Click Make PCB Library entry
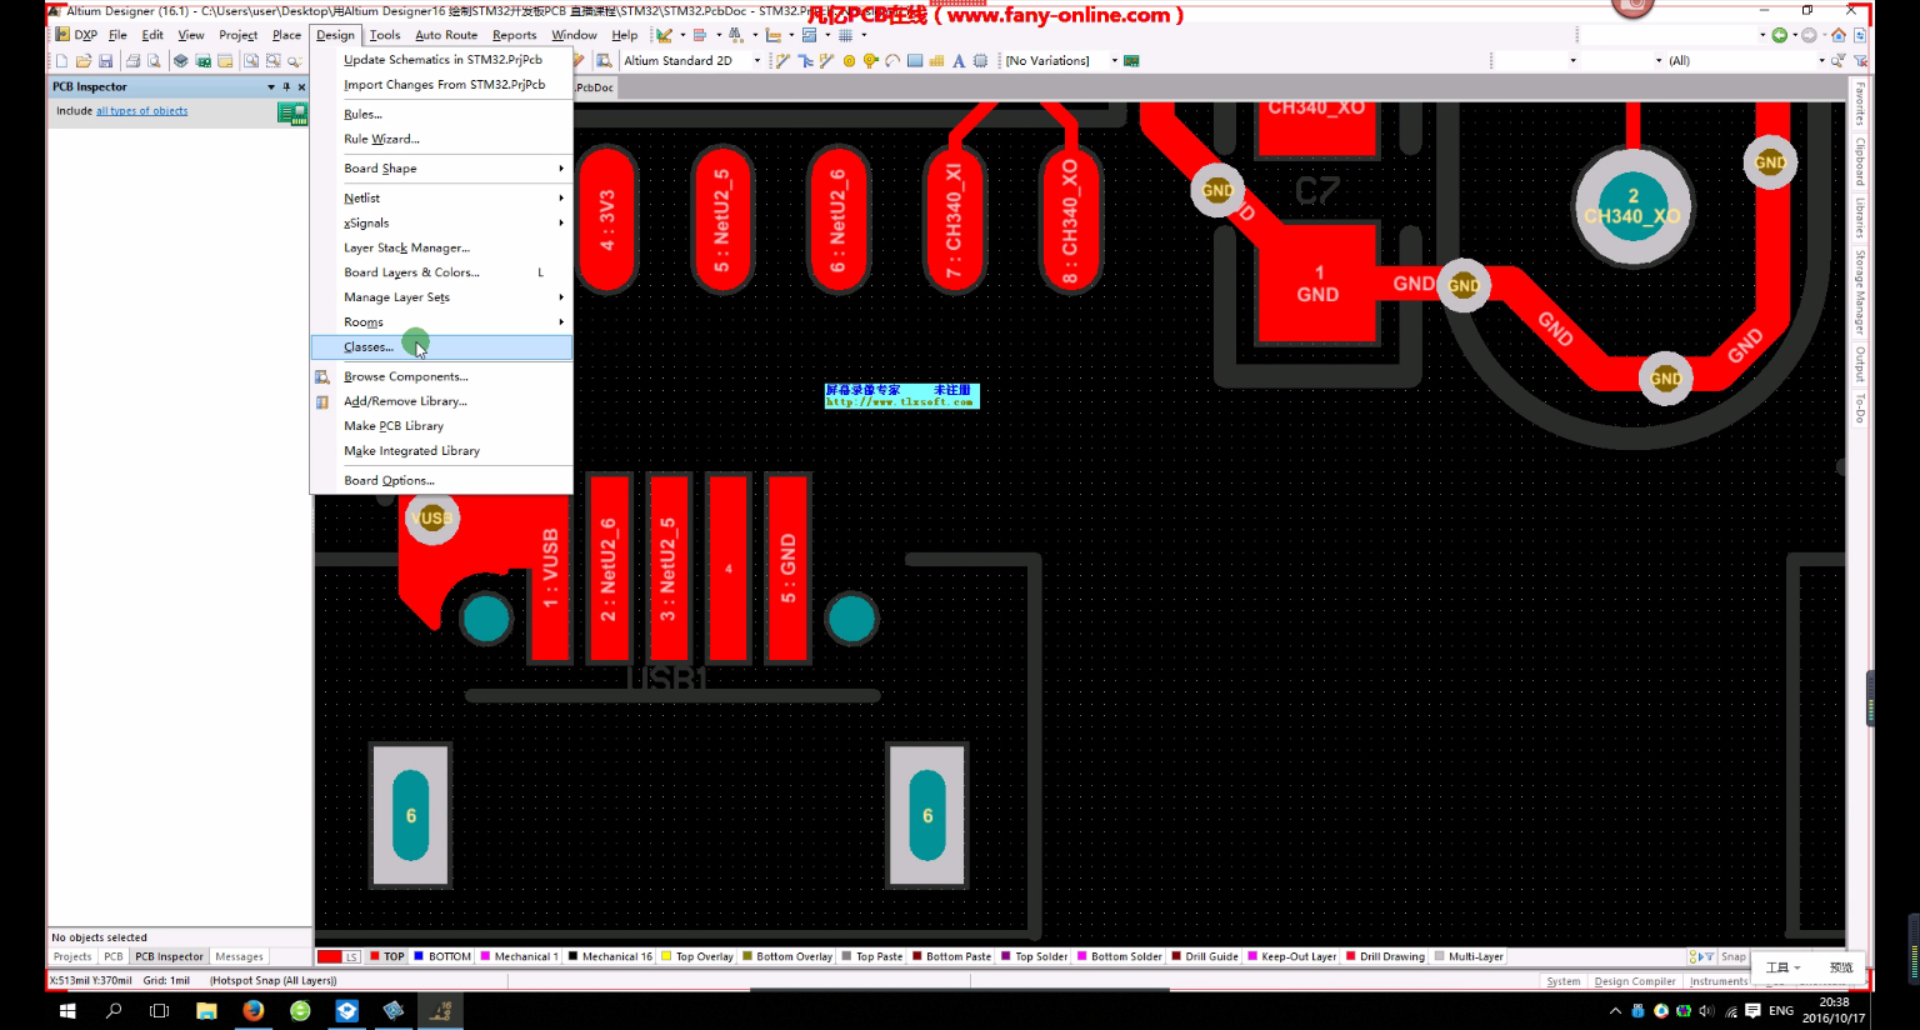The image size is (1920, 1030). click(441, 426)
